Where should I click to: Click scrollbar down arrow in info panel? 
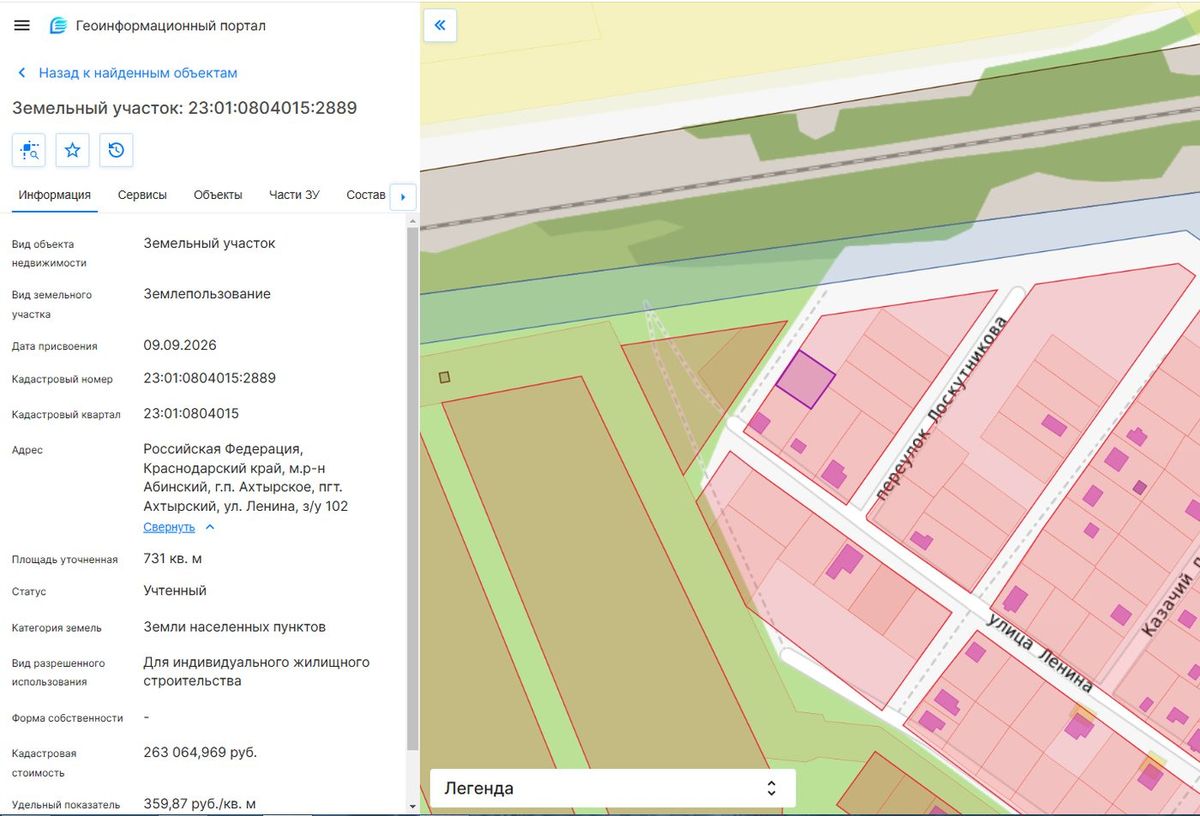coord(412,805)
